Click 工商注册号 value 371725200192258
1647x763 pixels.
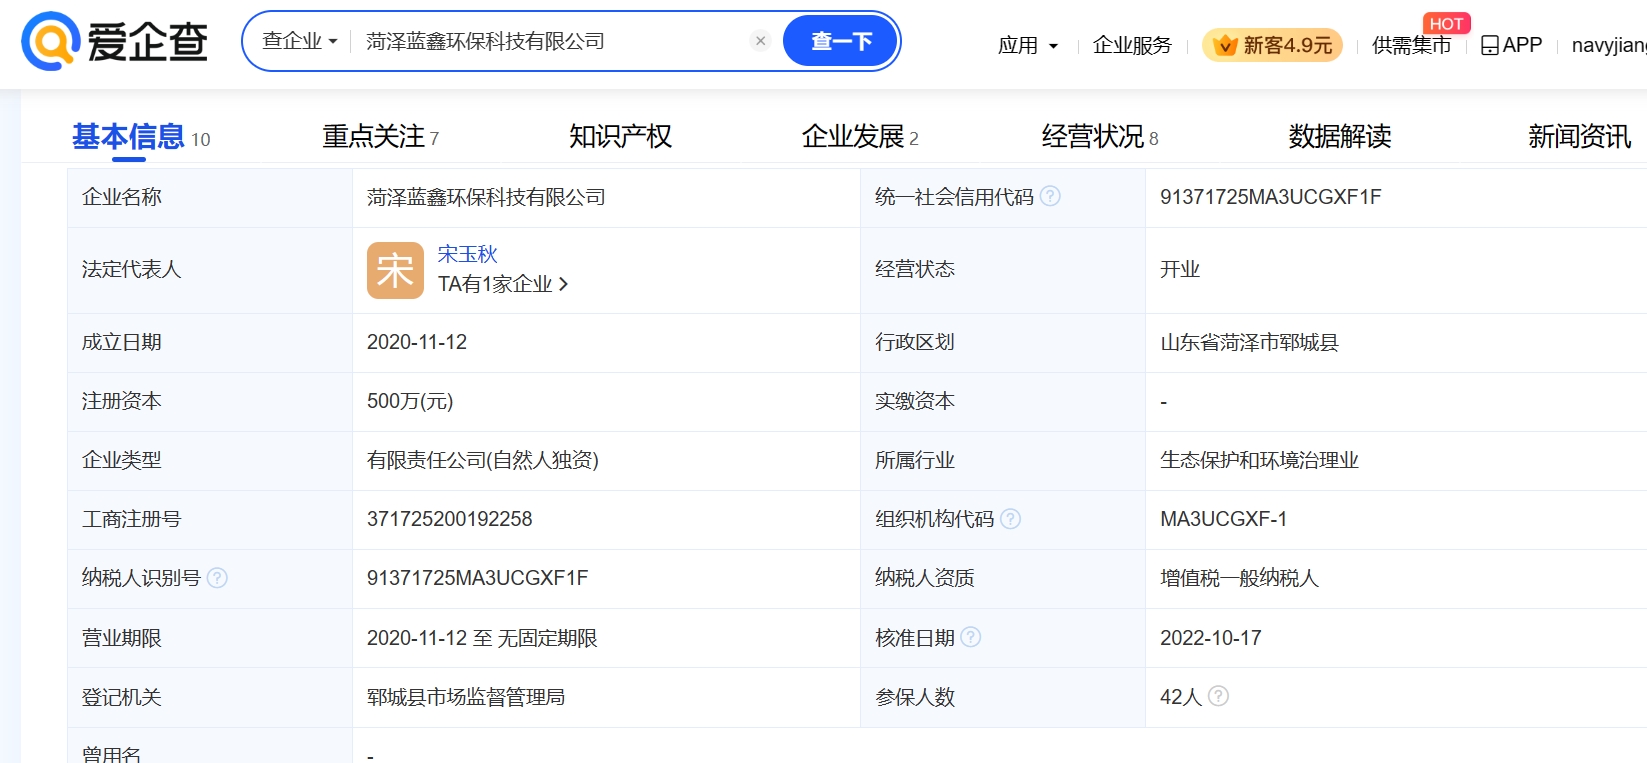pyautogui.click(x=449, y=519)
